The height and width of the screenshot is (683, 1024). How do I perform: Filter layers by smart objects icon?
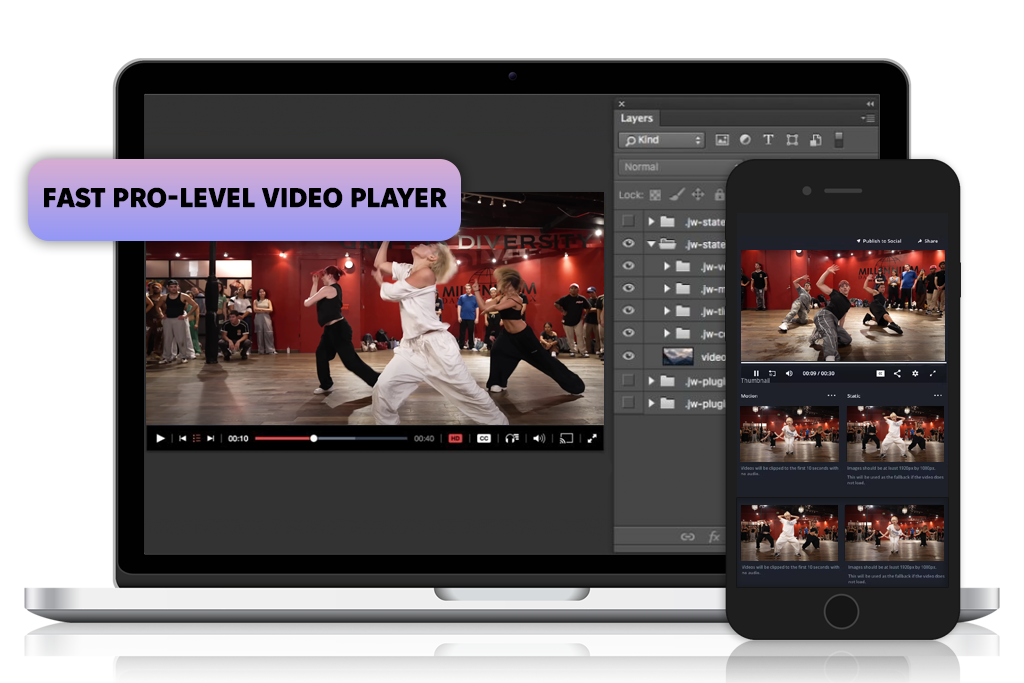[816, 140]
